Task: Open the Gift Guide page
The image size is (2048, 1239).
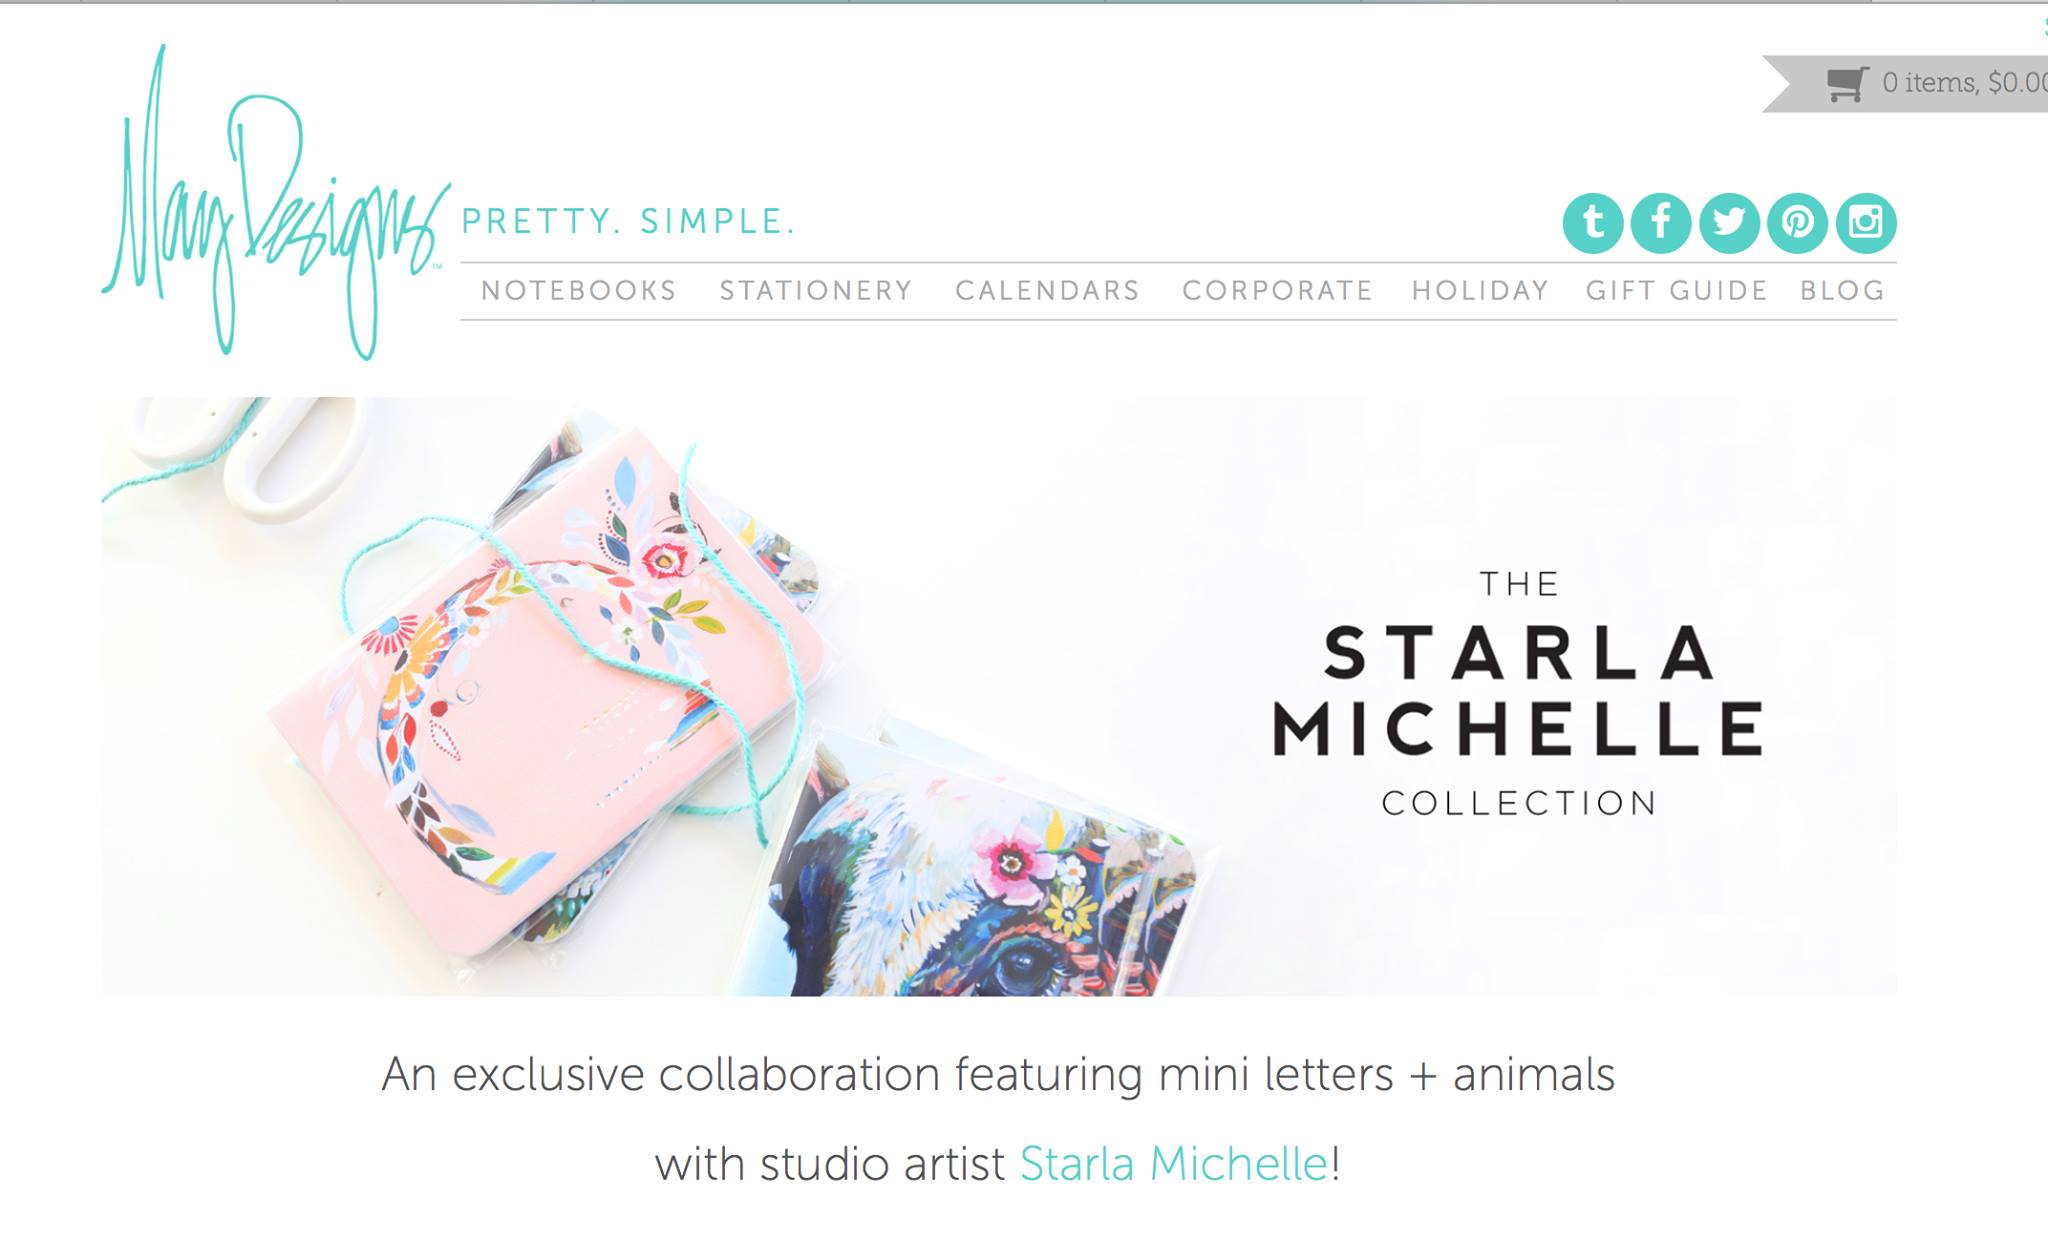Action: [1677, 291]
